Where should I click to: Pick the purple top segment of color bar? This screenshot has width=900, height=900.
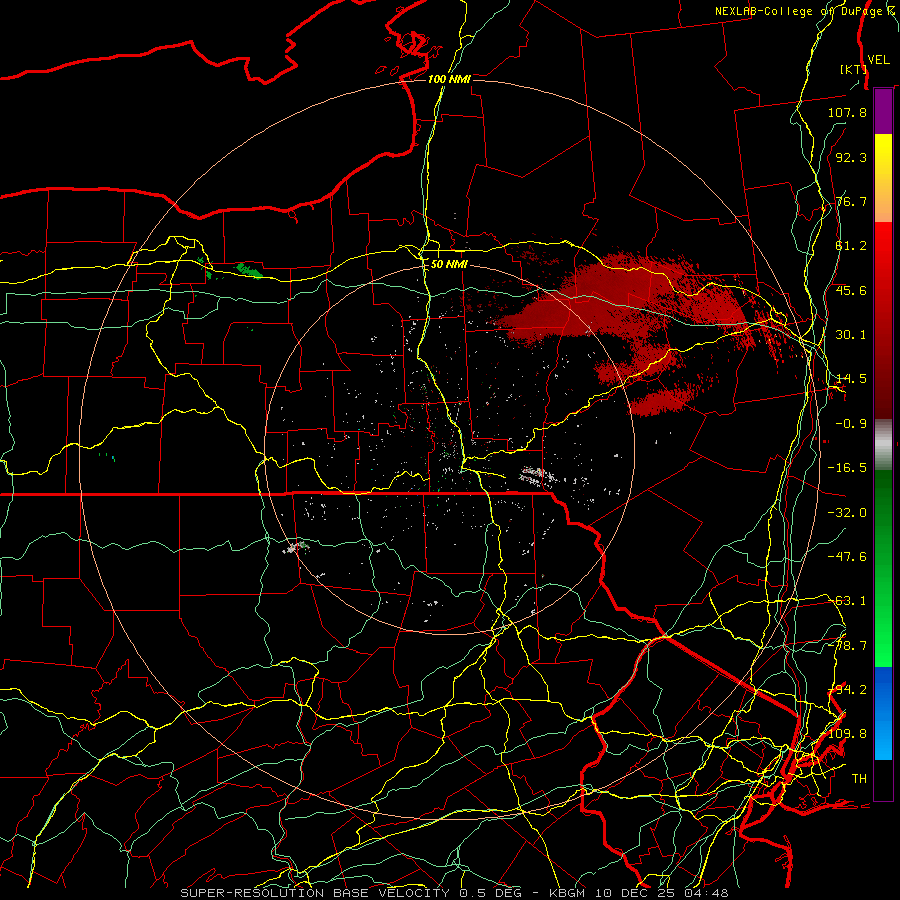coord(883,111)
